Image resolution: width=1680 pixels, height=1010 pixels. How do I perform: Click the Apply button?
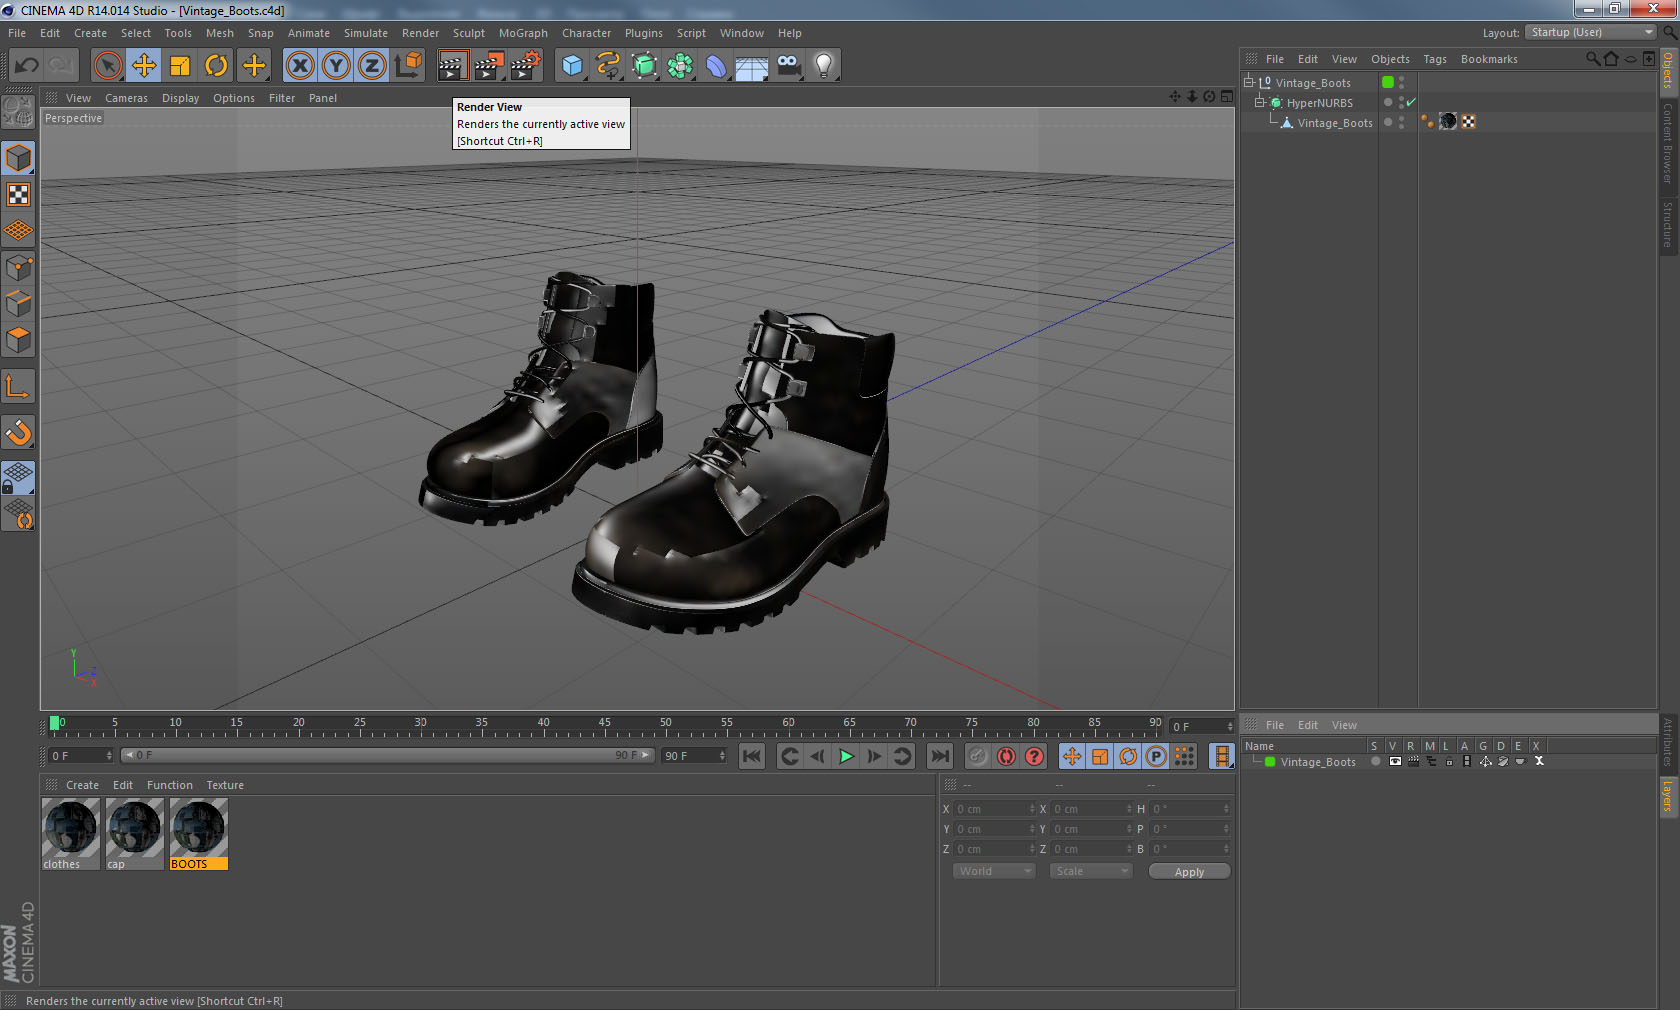pos(1189,872)
